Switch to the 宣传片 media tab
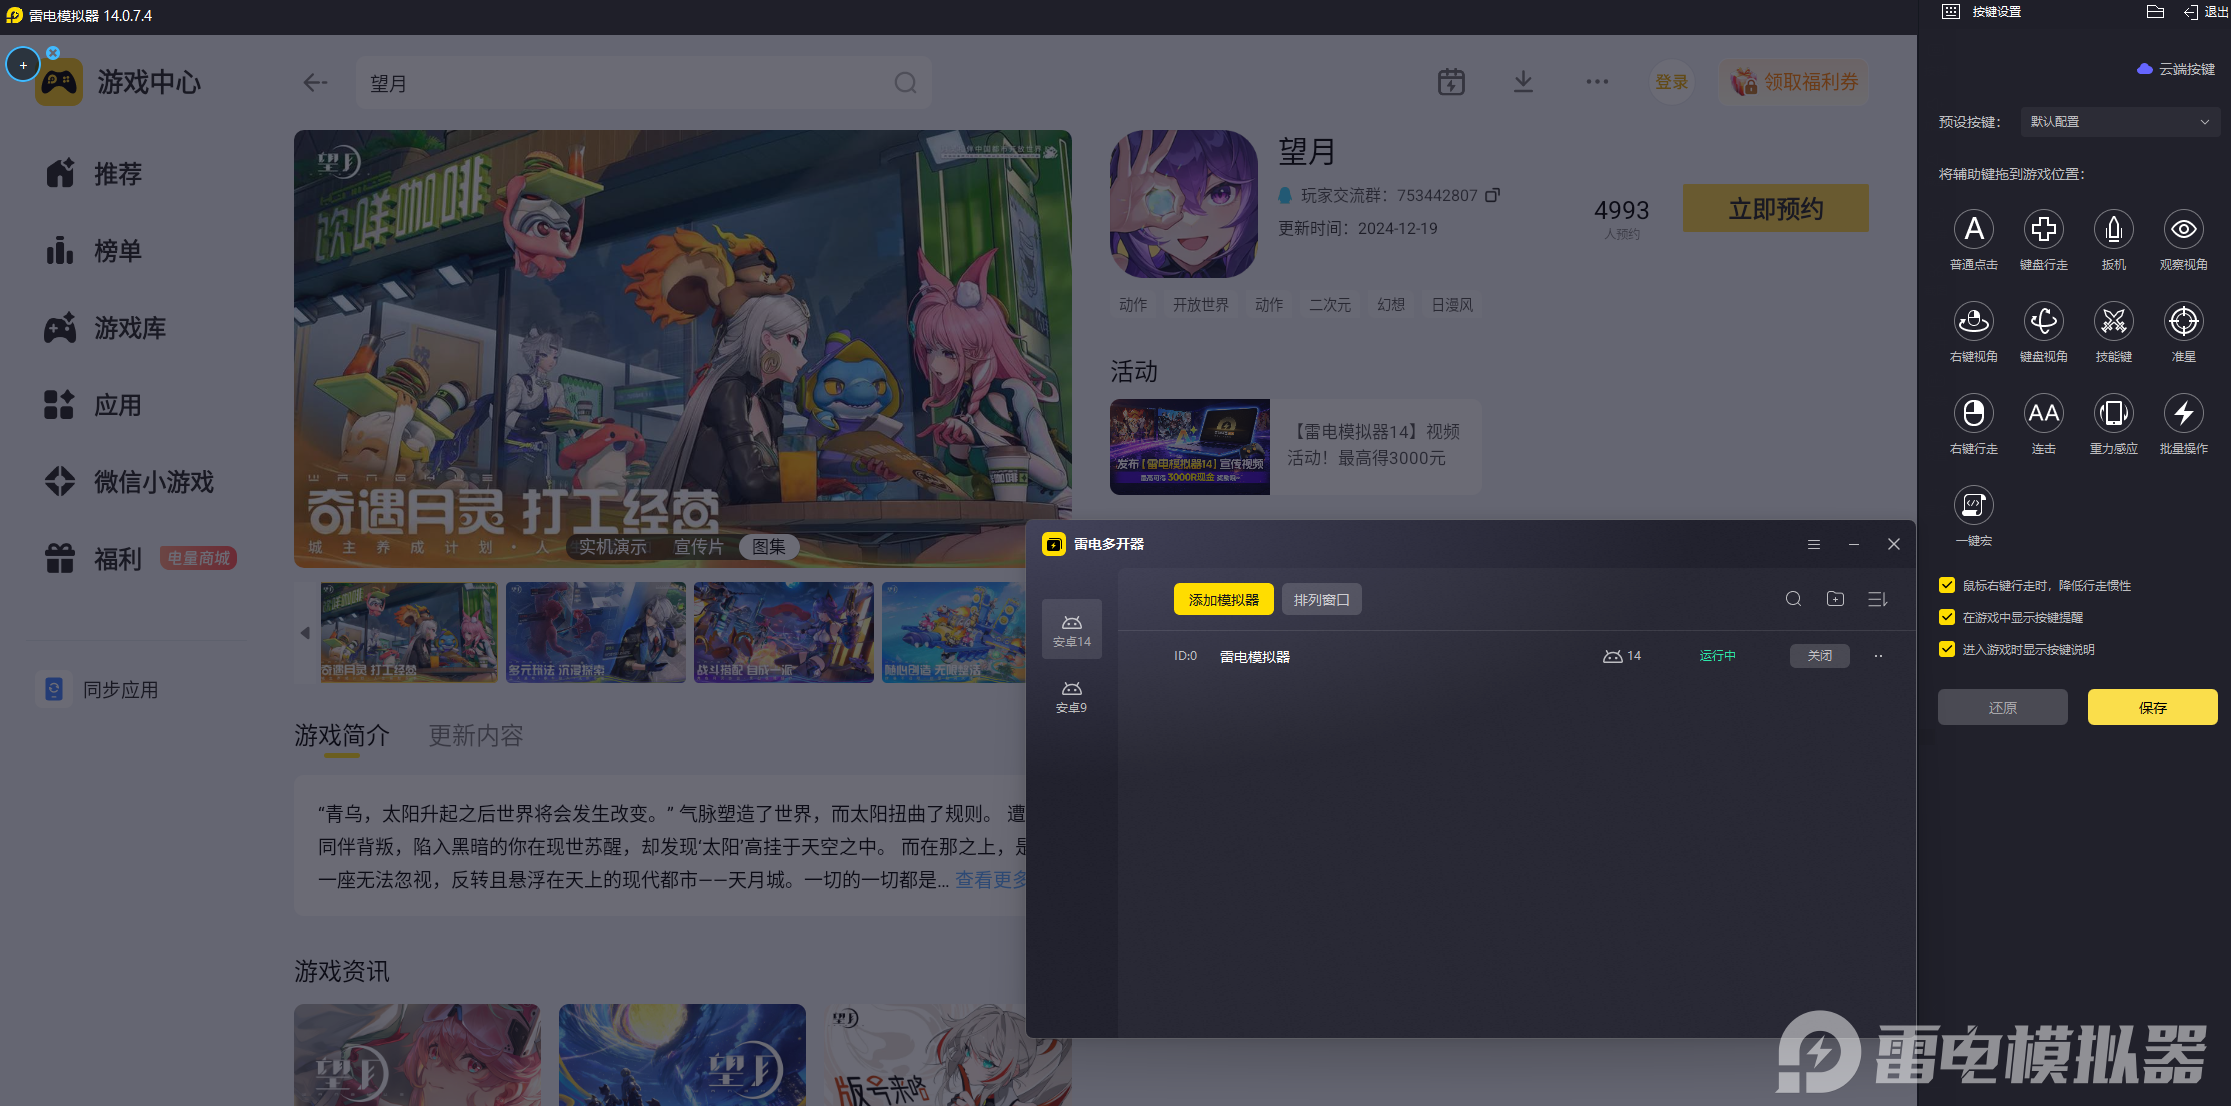This screenshot has width=2231, height=1106. click(x=698, y=547)
